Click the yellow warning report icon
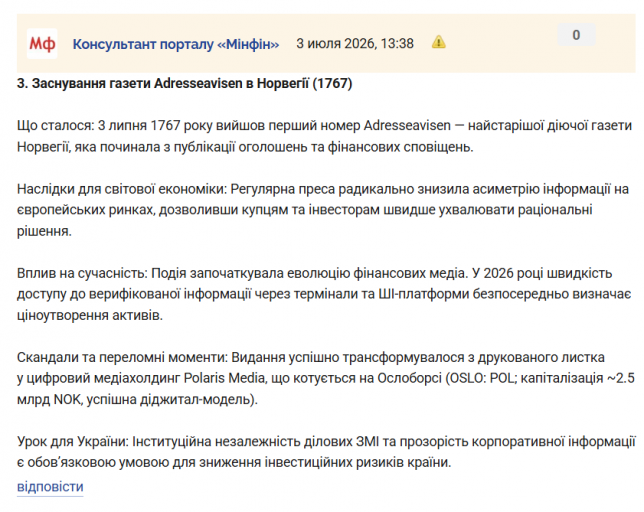Image resolution: width=644 pixels, height=512 pixels. [439, 42]
